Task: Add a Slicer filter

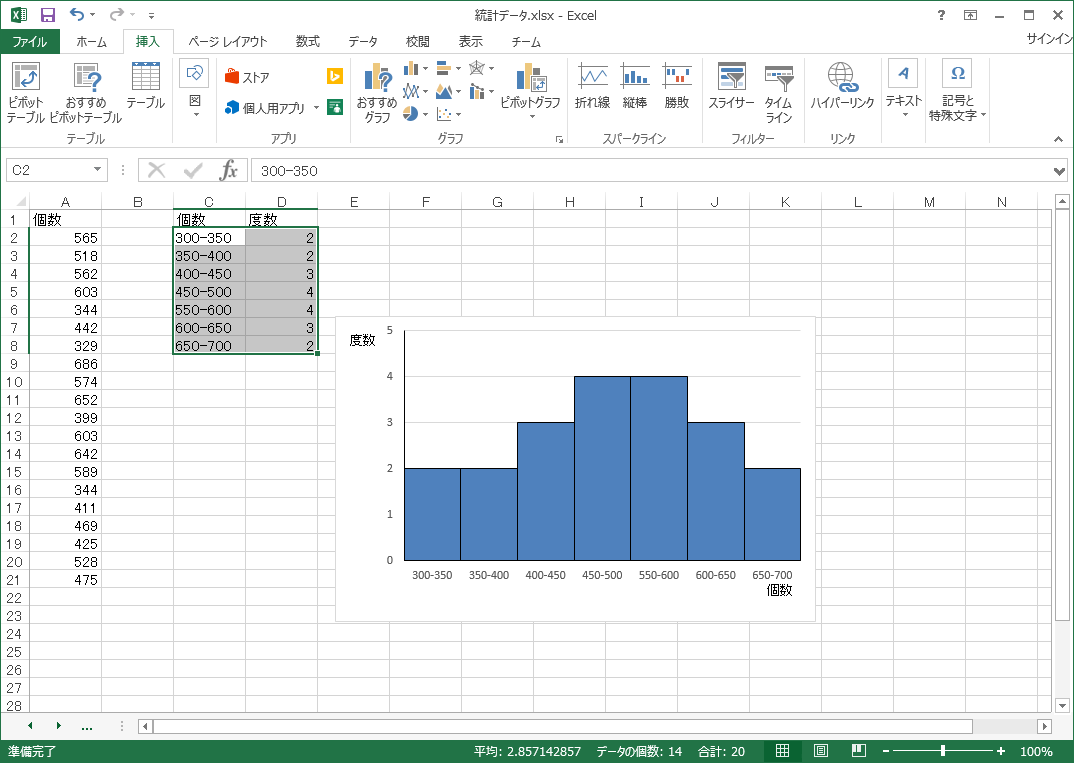Action: tap(731, 86)
